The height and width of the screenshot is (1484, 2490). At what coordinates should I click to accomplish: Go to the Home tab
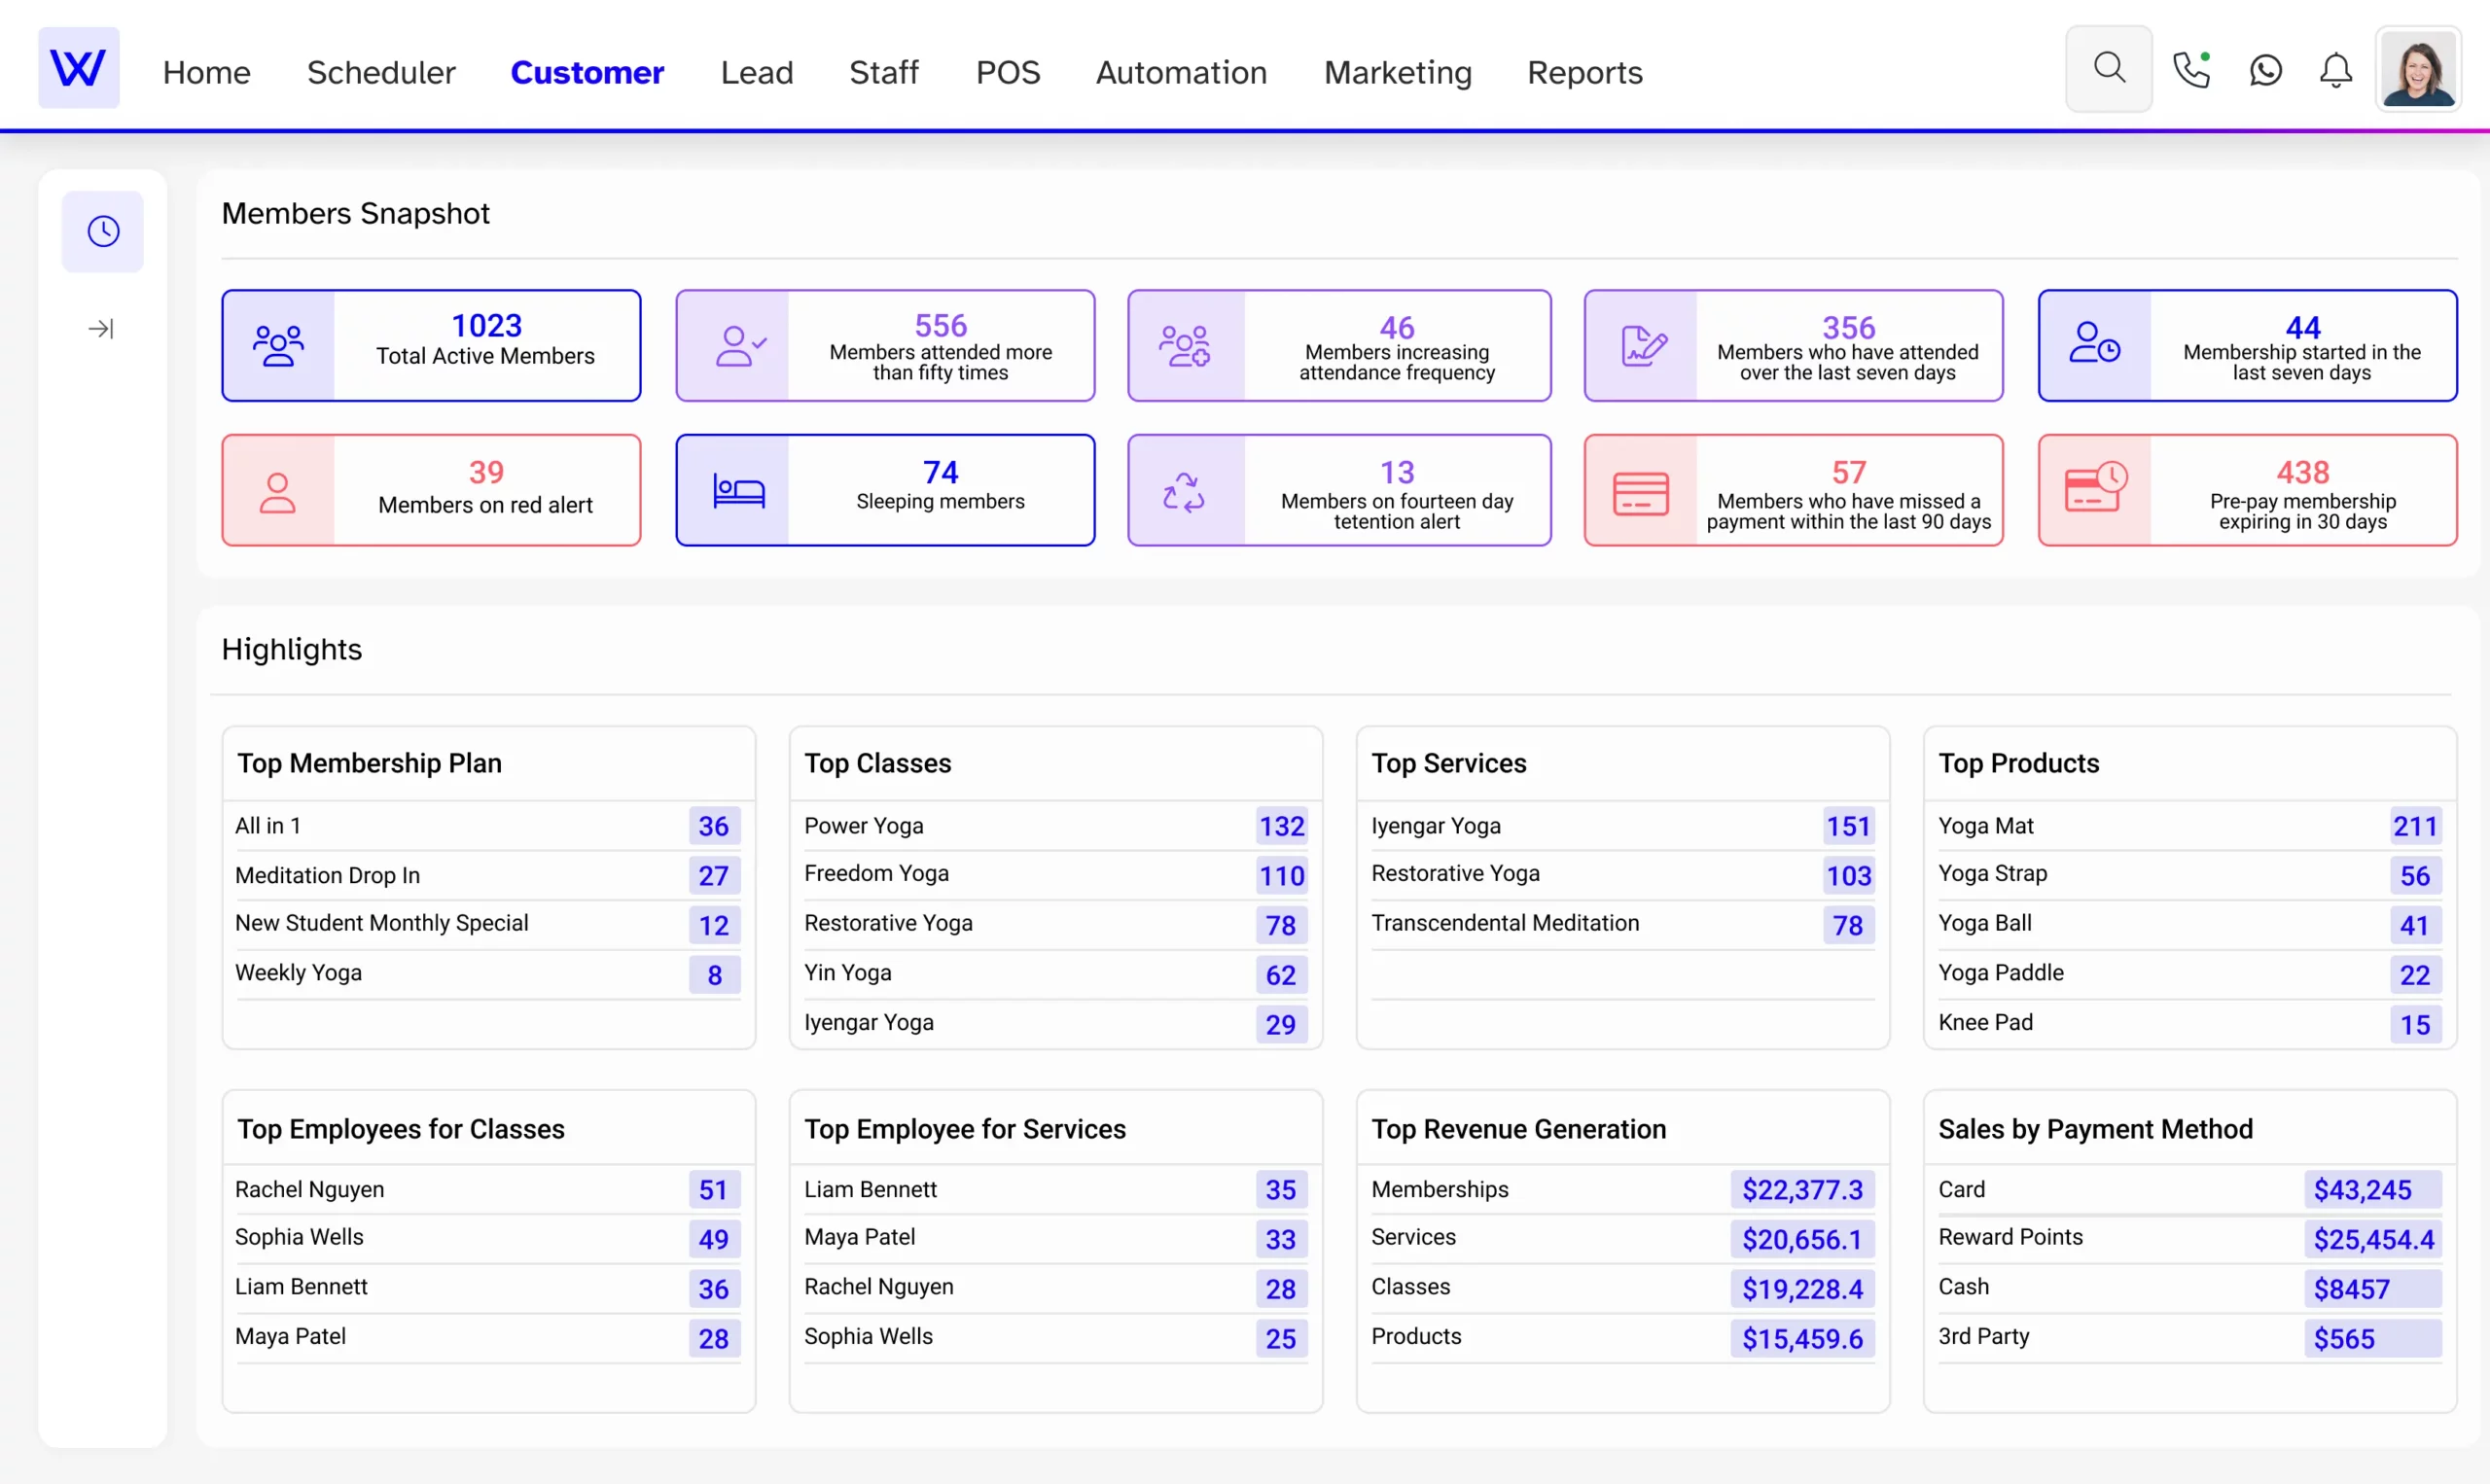pos(206,72)
